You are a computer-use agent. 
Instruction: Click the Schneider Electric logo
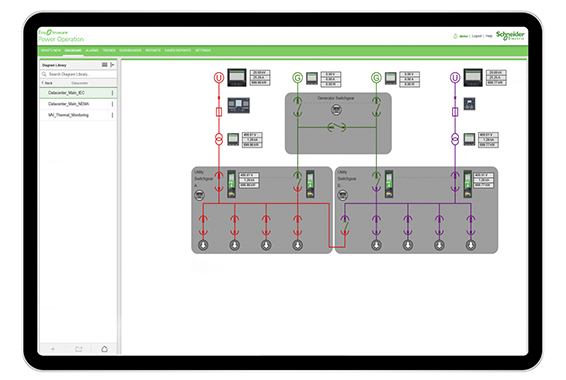tap(510, 35)
